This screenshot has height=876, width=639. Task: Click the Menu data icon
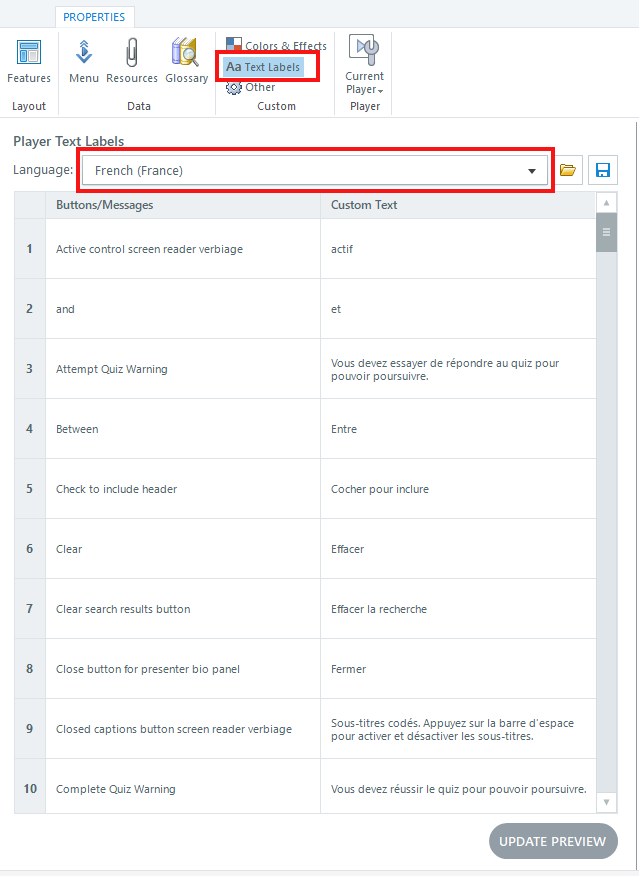(x=84, y=61)
